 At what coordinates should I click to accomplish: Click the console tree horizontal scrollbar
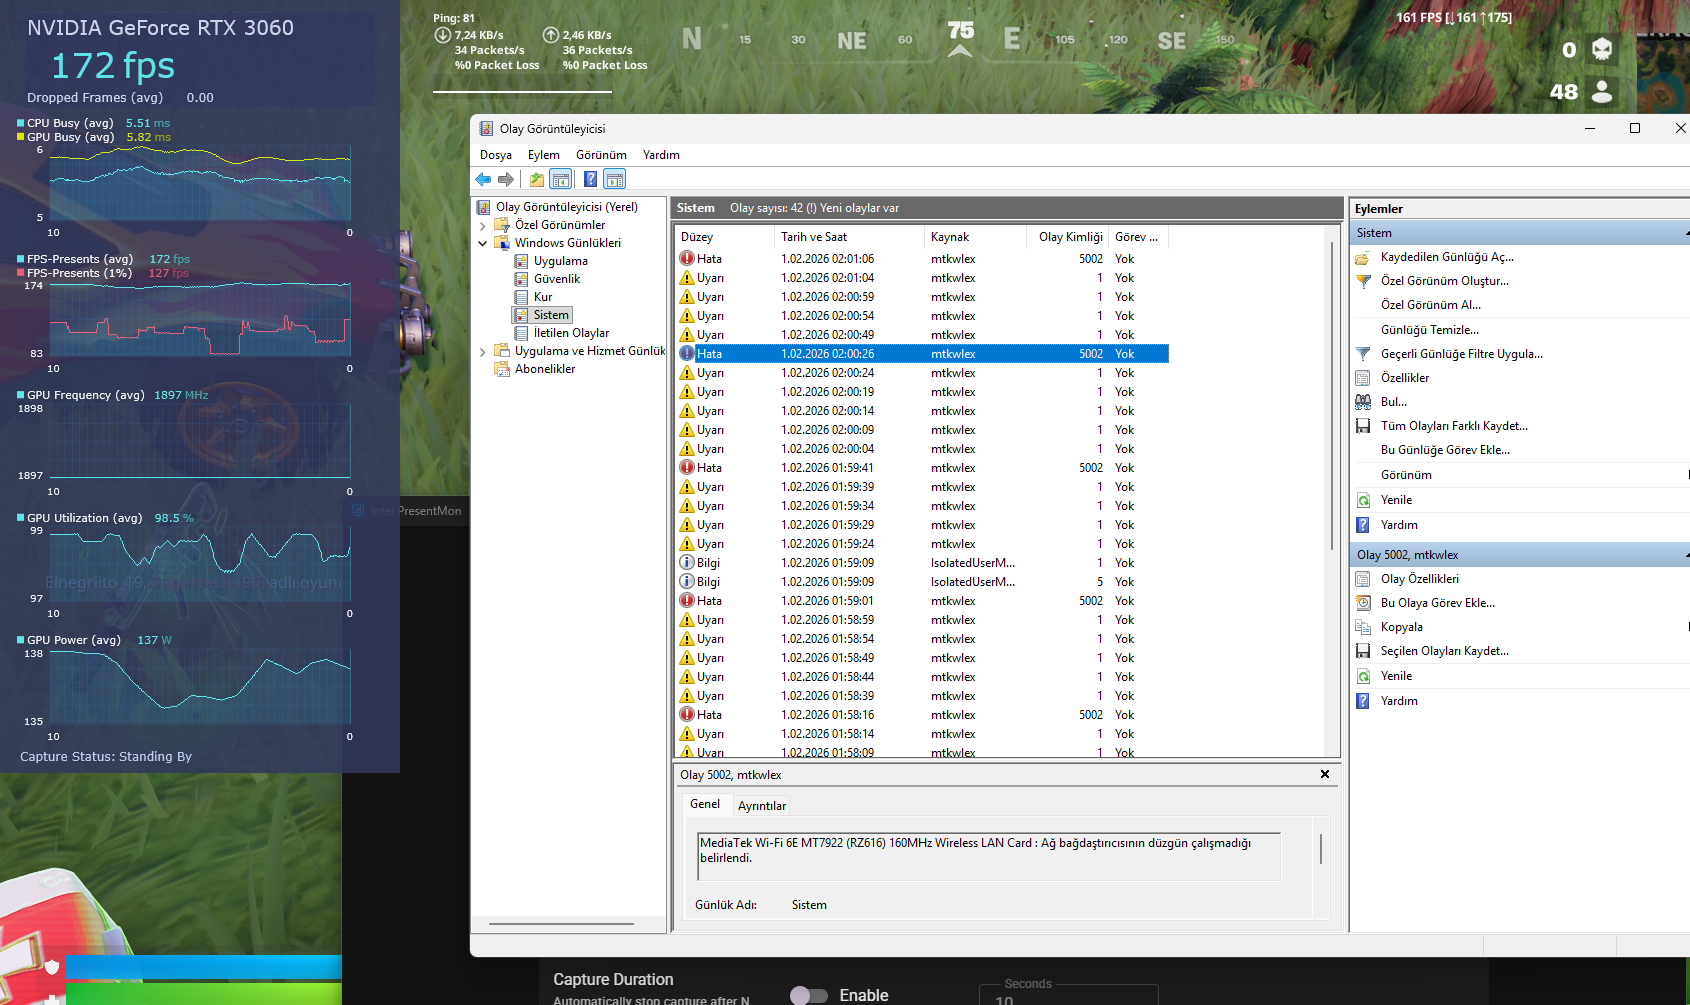pos(561,924)
